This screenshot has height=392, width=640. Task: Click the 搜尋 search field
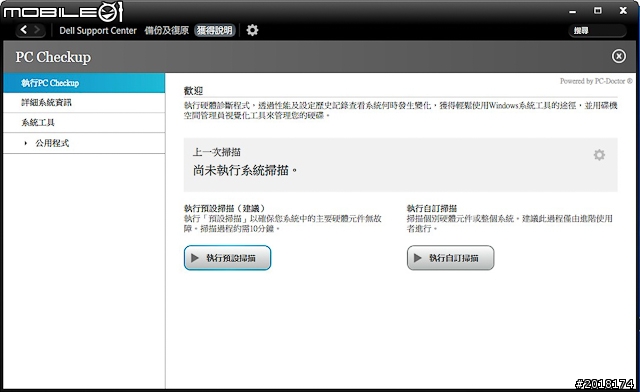coord(597,31)
